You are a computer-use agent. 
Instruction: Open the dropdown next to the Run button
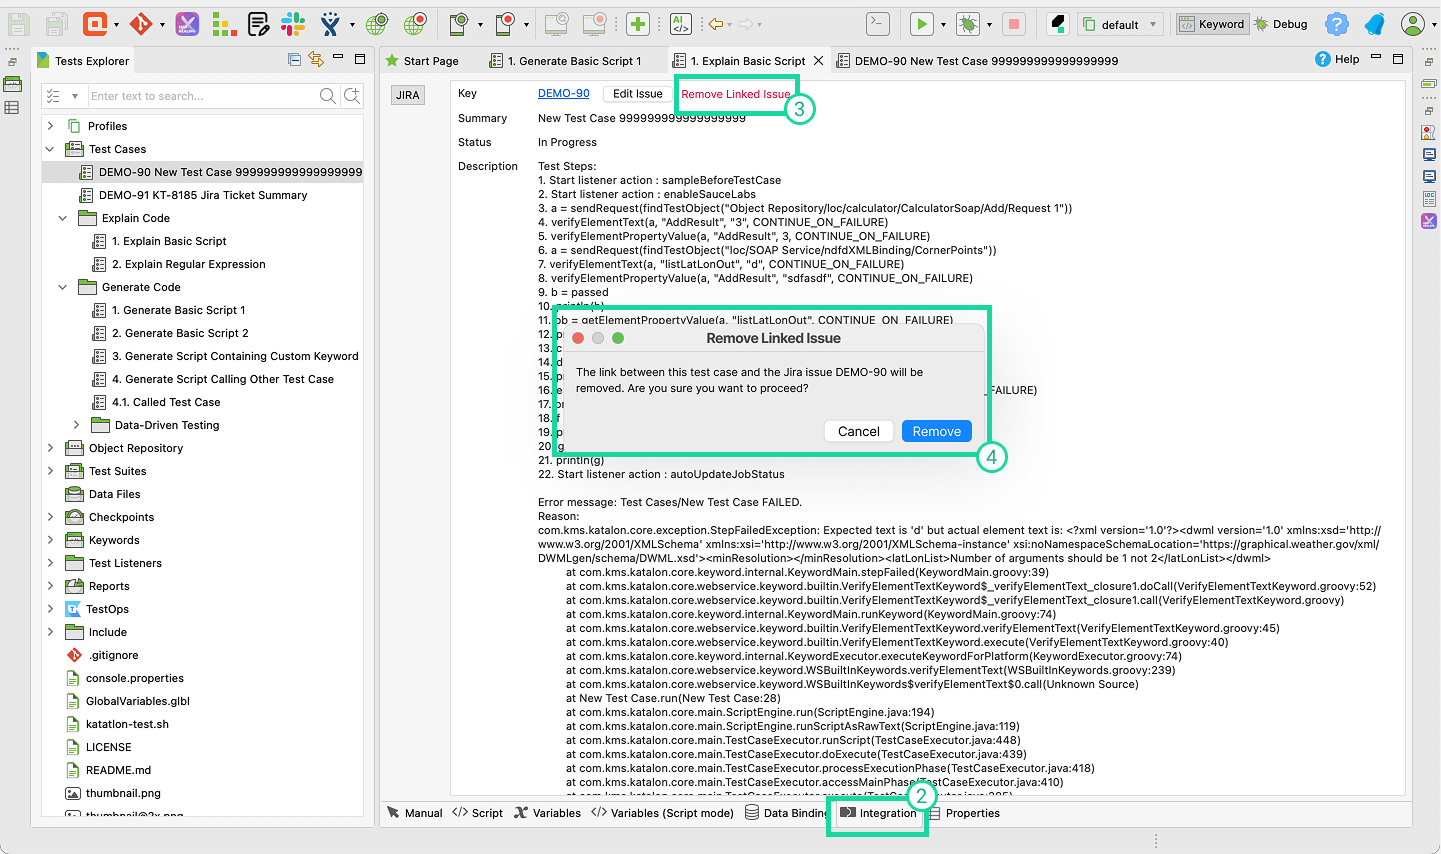click(942, 25)
